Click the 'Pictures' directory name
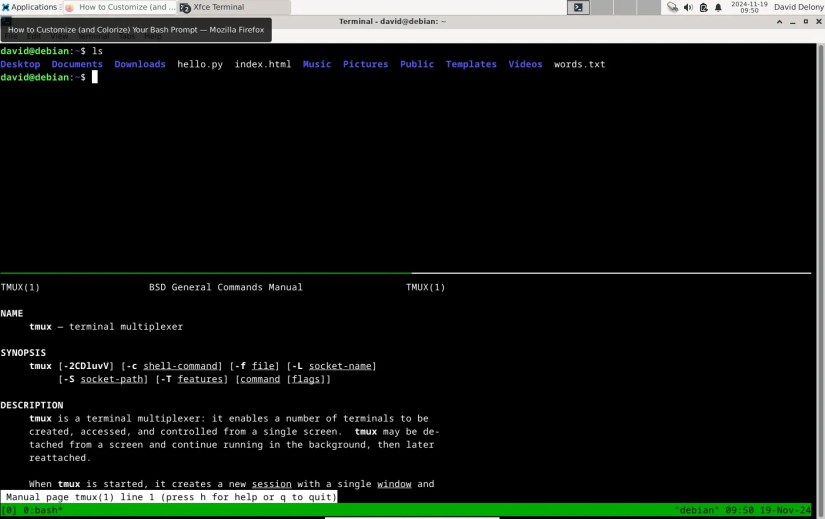825x519 pixels. coord(365,64)
